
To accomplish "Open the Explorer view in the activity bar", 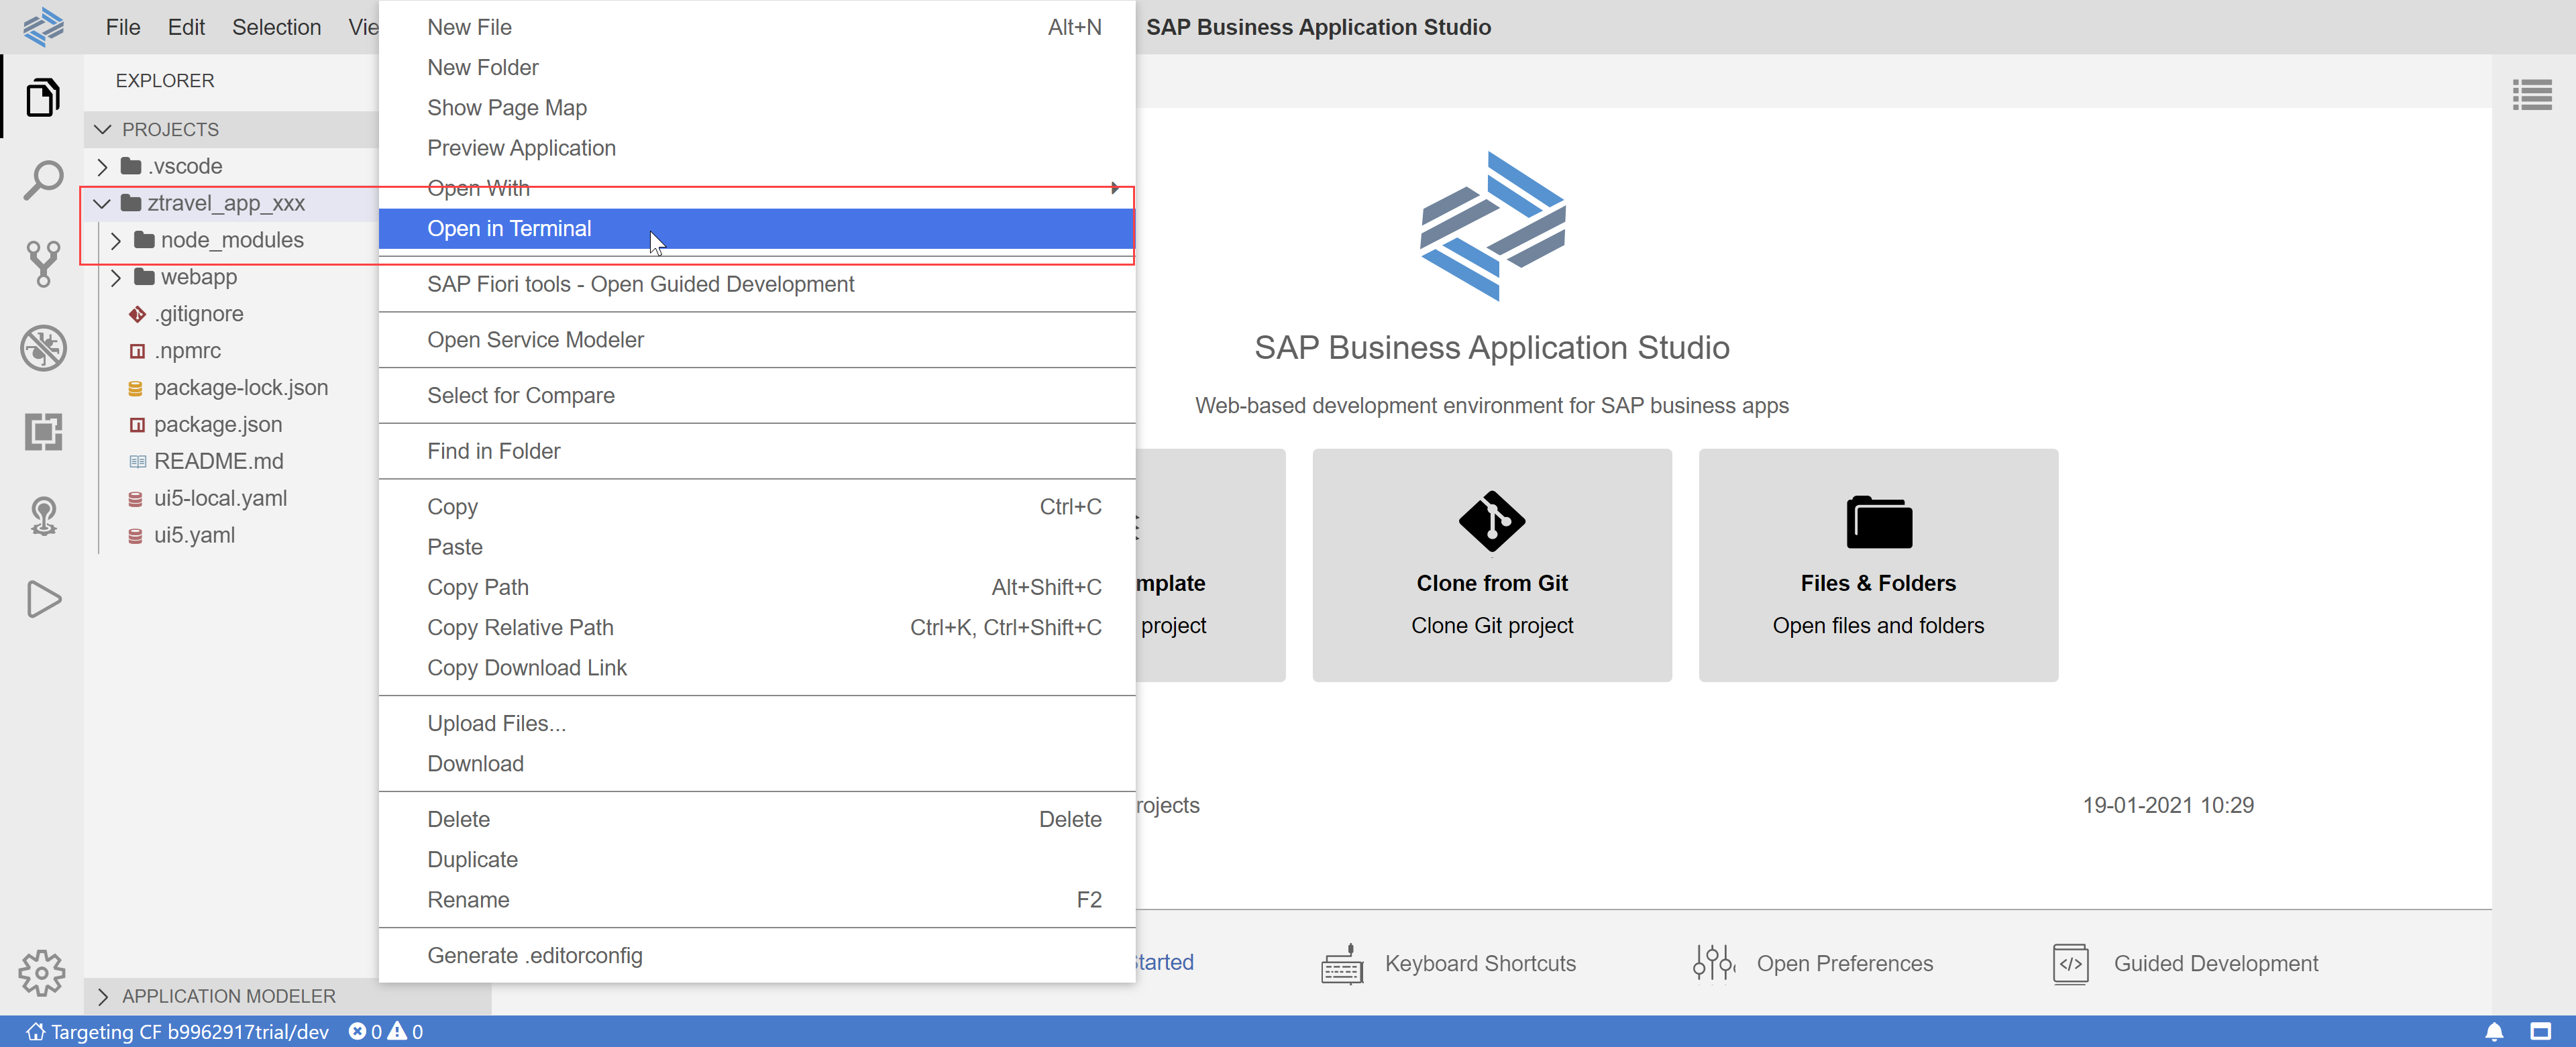I will point(43,97).
